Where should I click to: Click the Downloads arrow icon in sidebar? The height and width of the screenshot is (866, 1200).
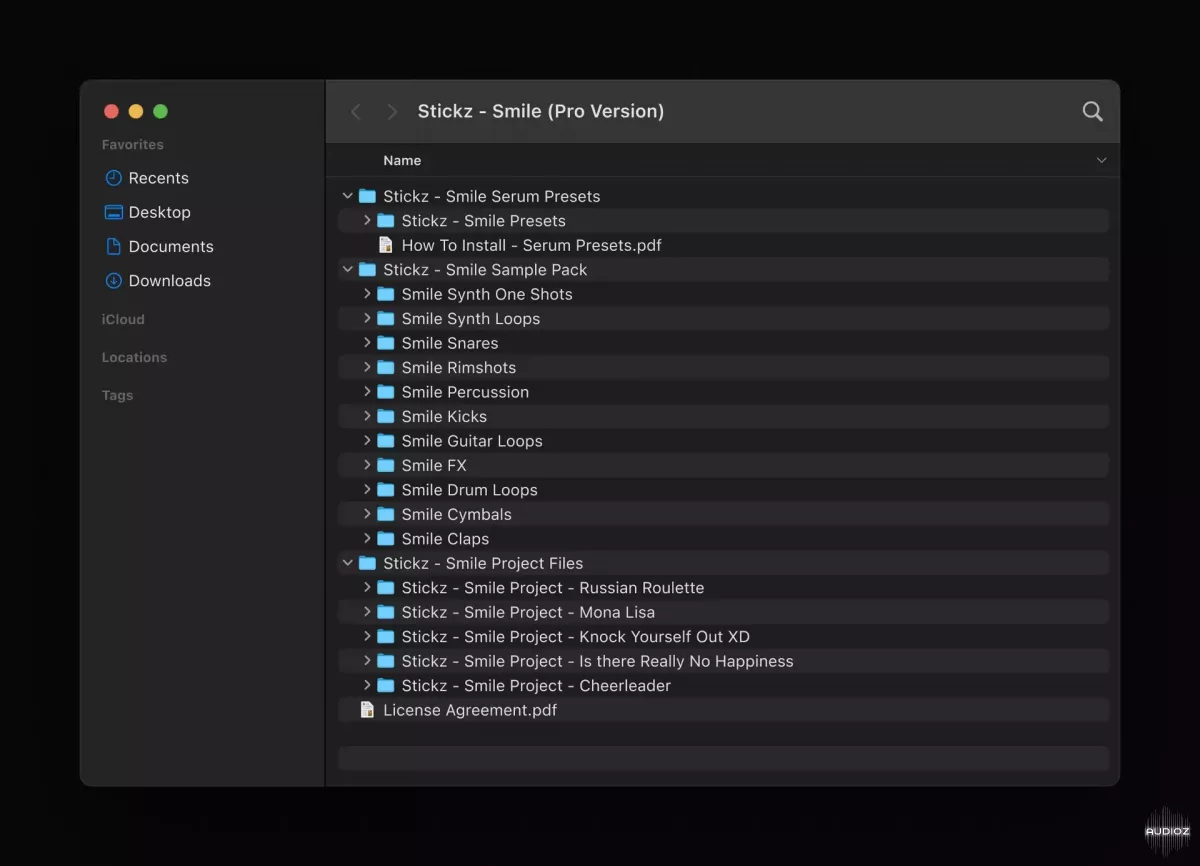point(114,281)
